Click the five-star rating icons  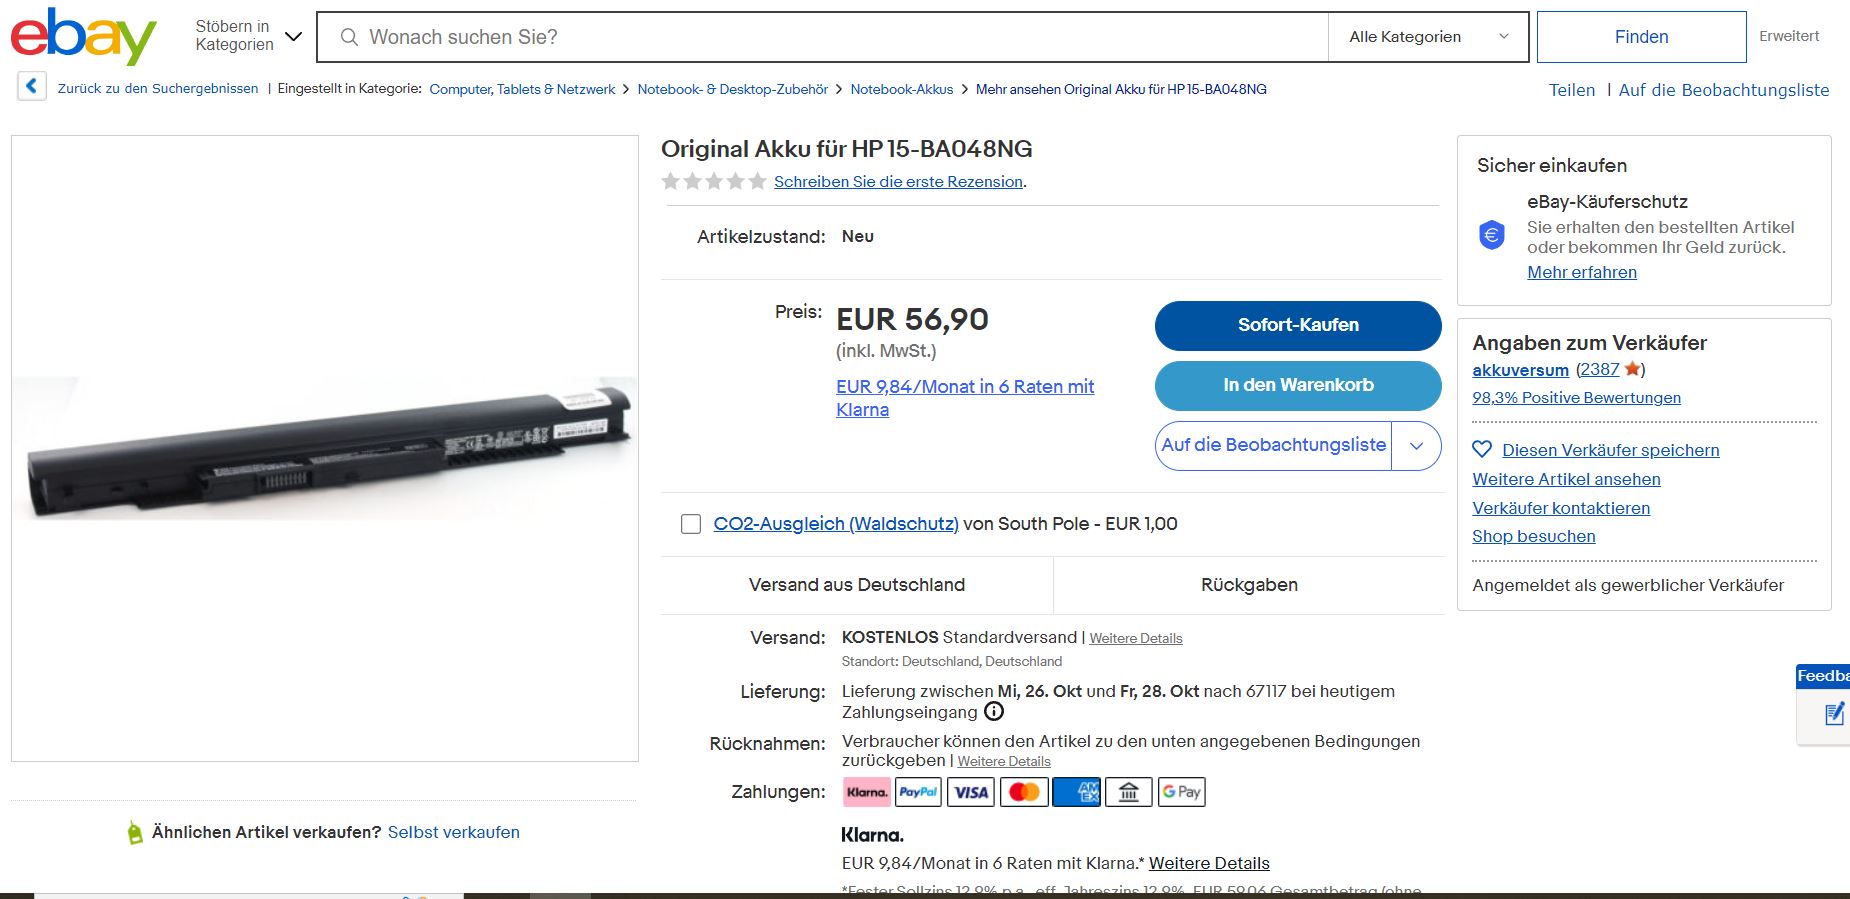(x=714, y=181)
